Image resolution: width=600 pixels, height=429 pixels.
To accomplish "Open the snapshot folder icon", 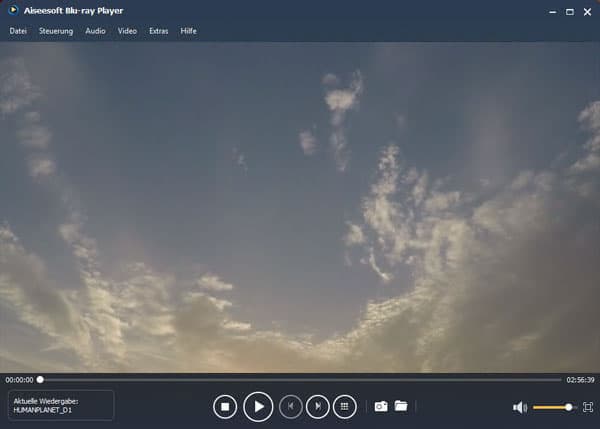I will point(401,406).
